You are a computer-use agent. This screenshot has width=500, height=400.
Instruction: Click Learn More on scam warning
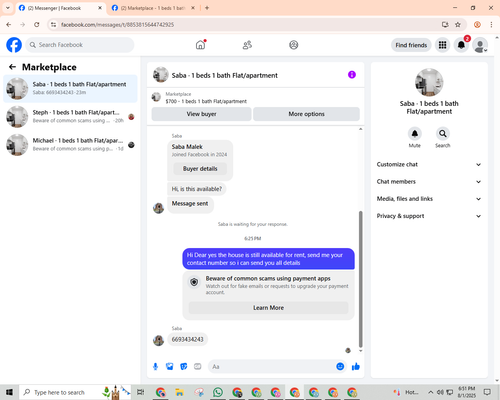point(268,308)
